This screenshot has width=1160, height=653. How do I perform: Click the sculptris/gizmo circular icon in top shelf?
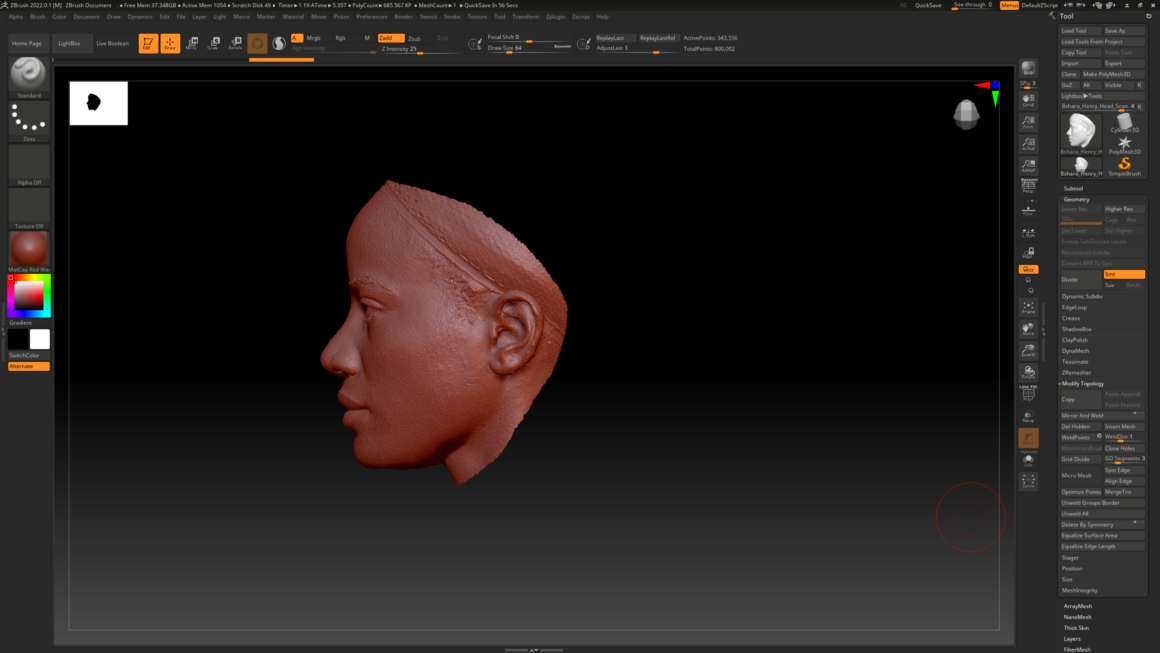257,44
